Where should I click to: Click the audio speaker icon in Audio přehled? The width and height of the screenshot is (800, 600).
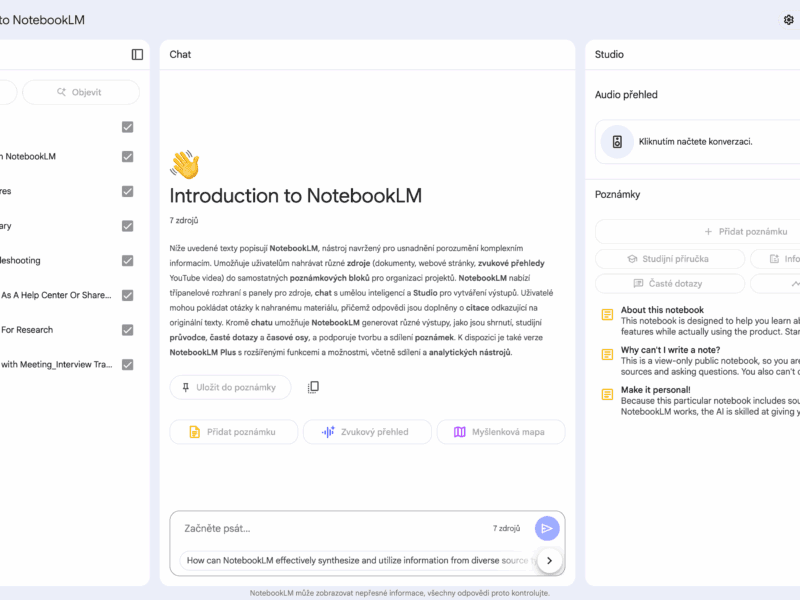[617, 142]
